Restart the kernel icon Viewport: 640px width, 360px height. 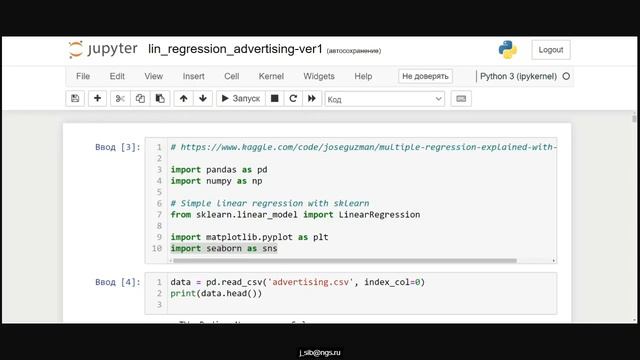(293, 98)
